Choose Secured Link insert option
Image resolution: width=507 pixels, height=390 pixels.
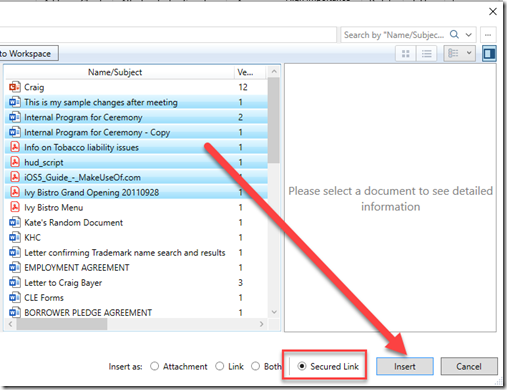302,366
